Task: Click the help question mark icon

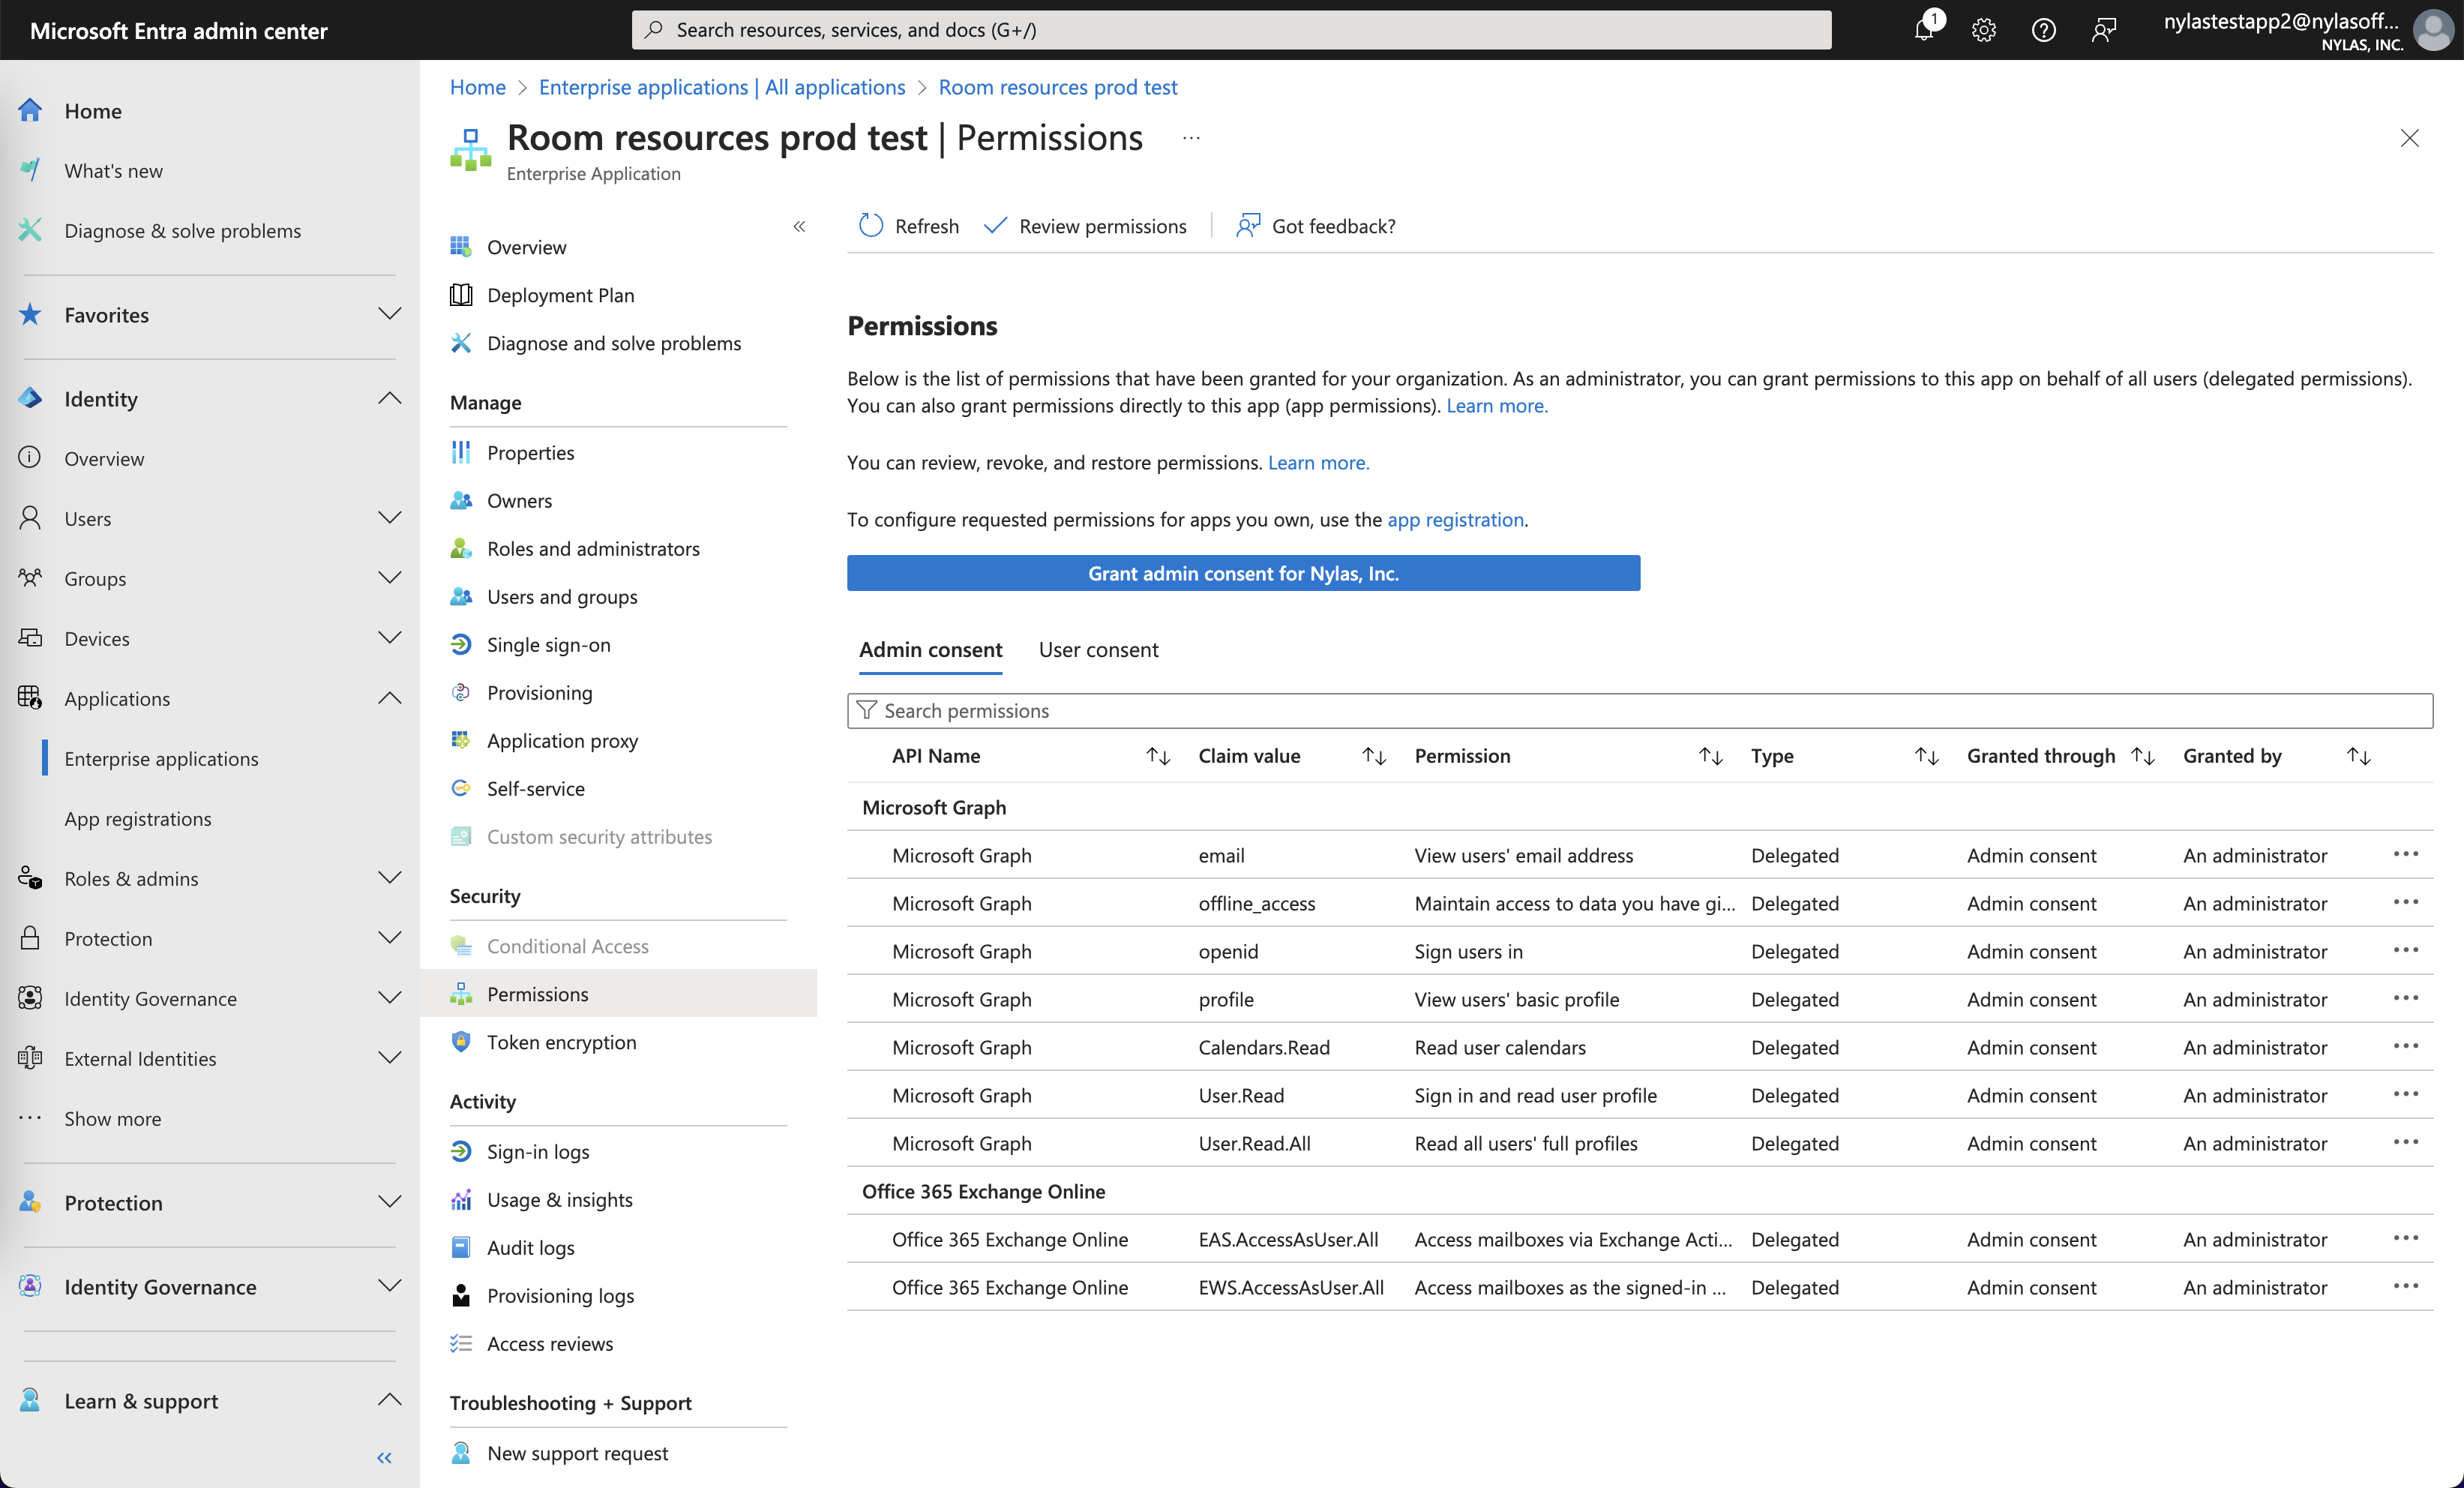Action: point(2043,29)
